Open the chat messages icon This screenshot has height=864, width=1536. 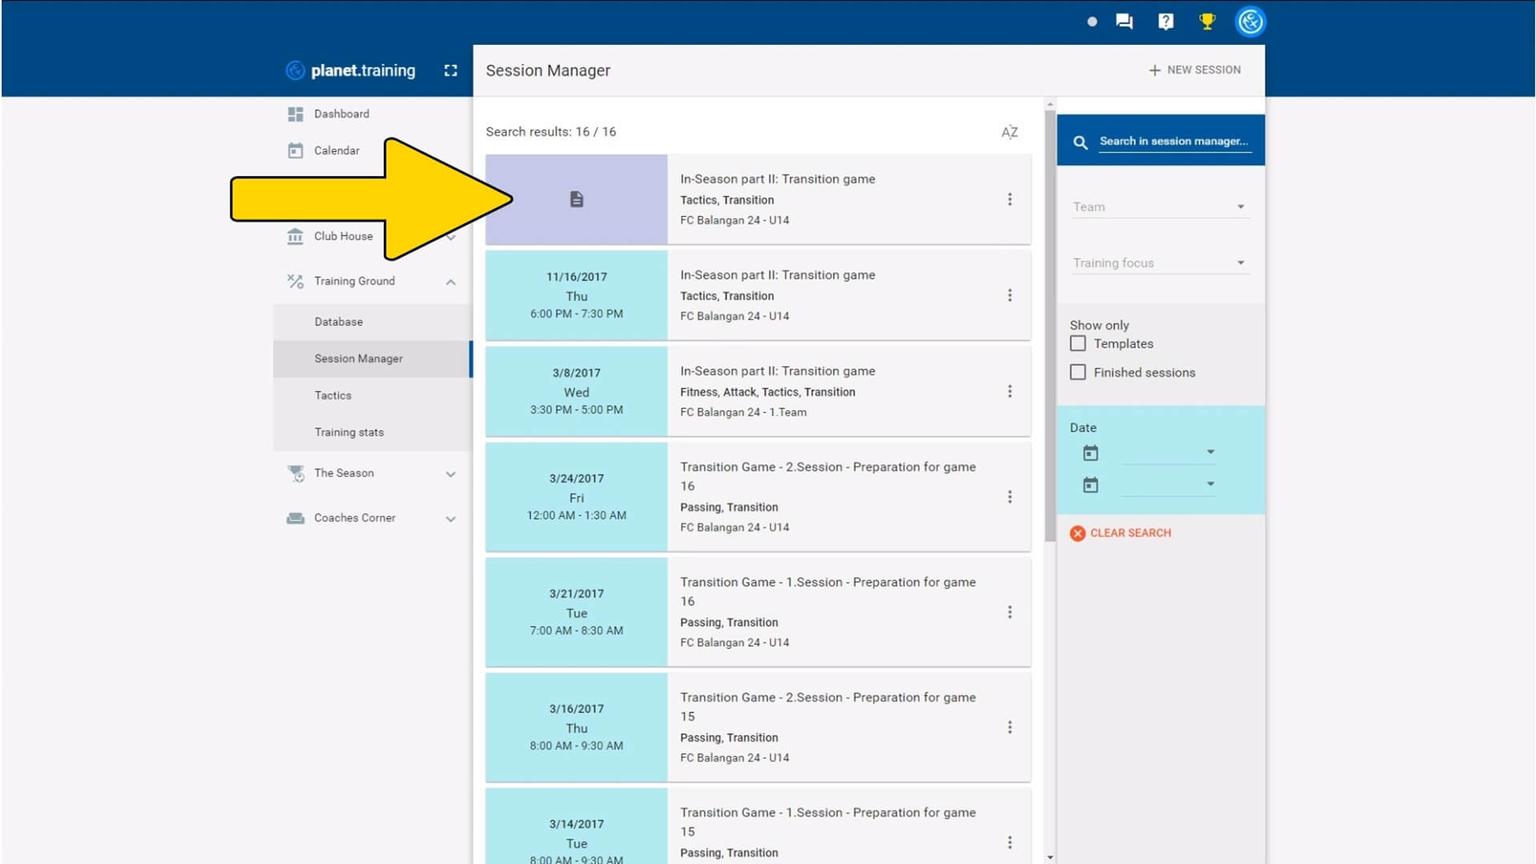pyautogui.click(x=1124, y=21)
